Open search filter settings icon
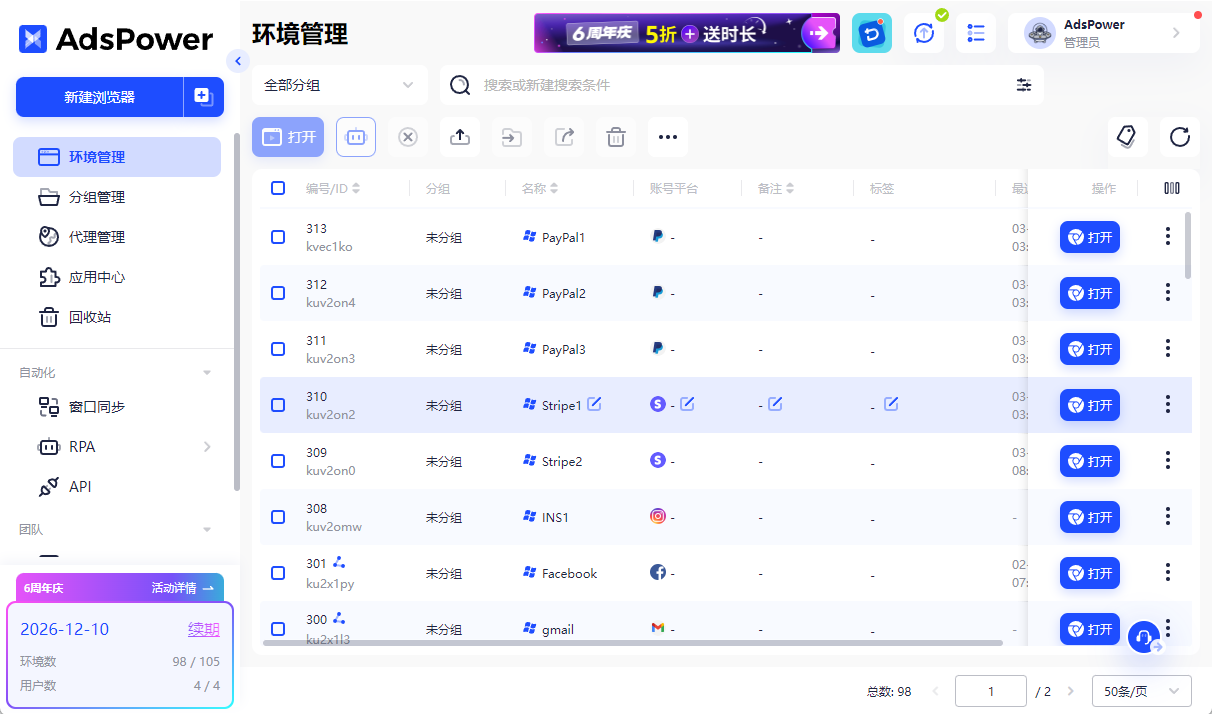The height and width of the screenshot is (714, 1212). coord(1023,85)
